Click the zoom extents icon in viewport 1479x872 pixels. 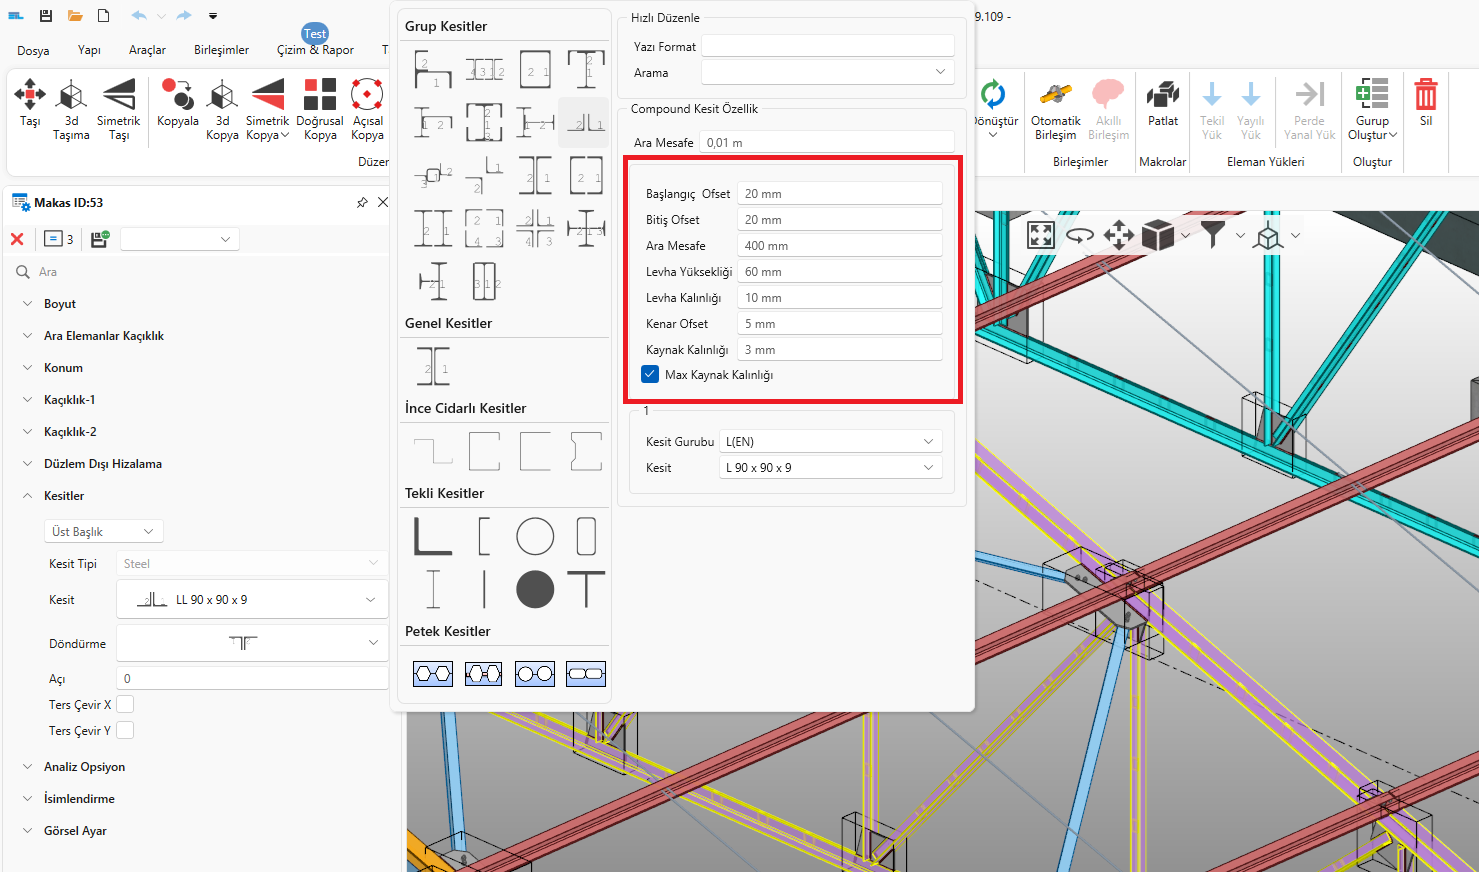click(1041, 235)
